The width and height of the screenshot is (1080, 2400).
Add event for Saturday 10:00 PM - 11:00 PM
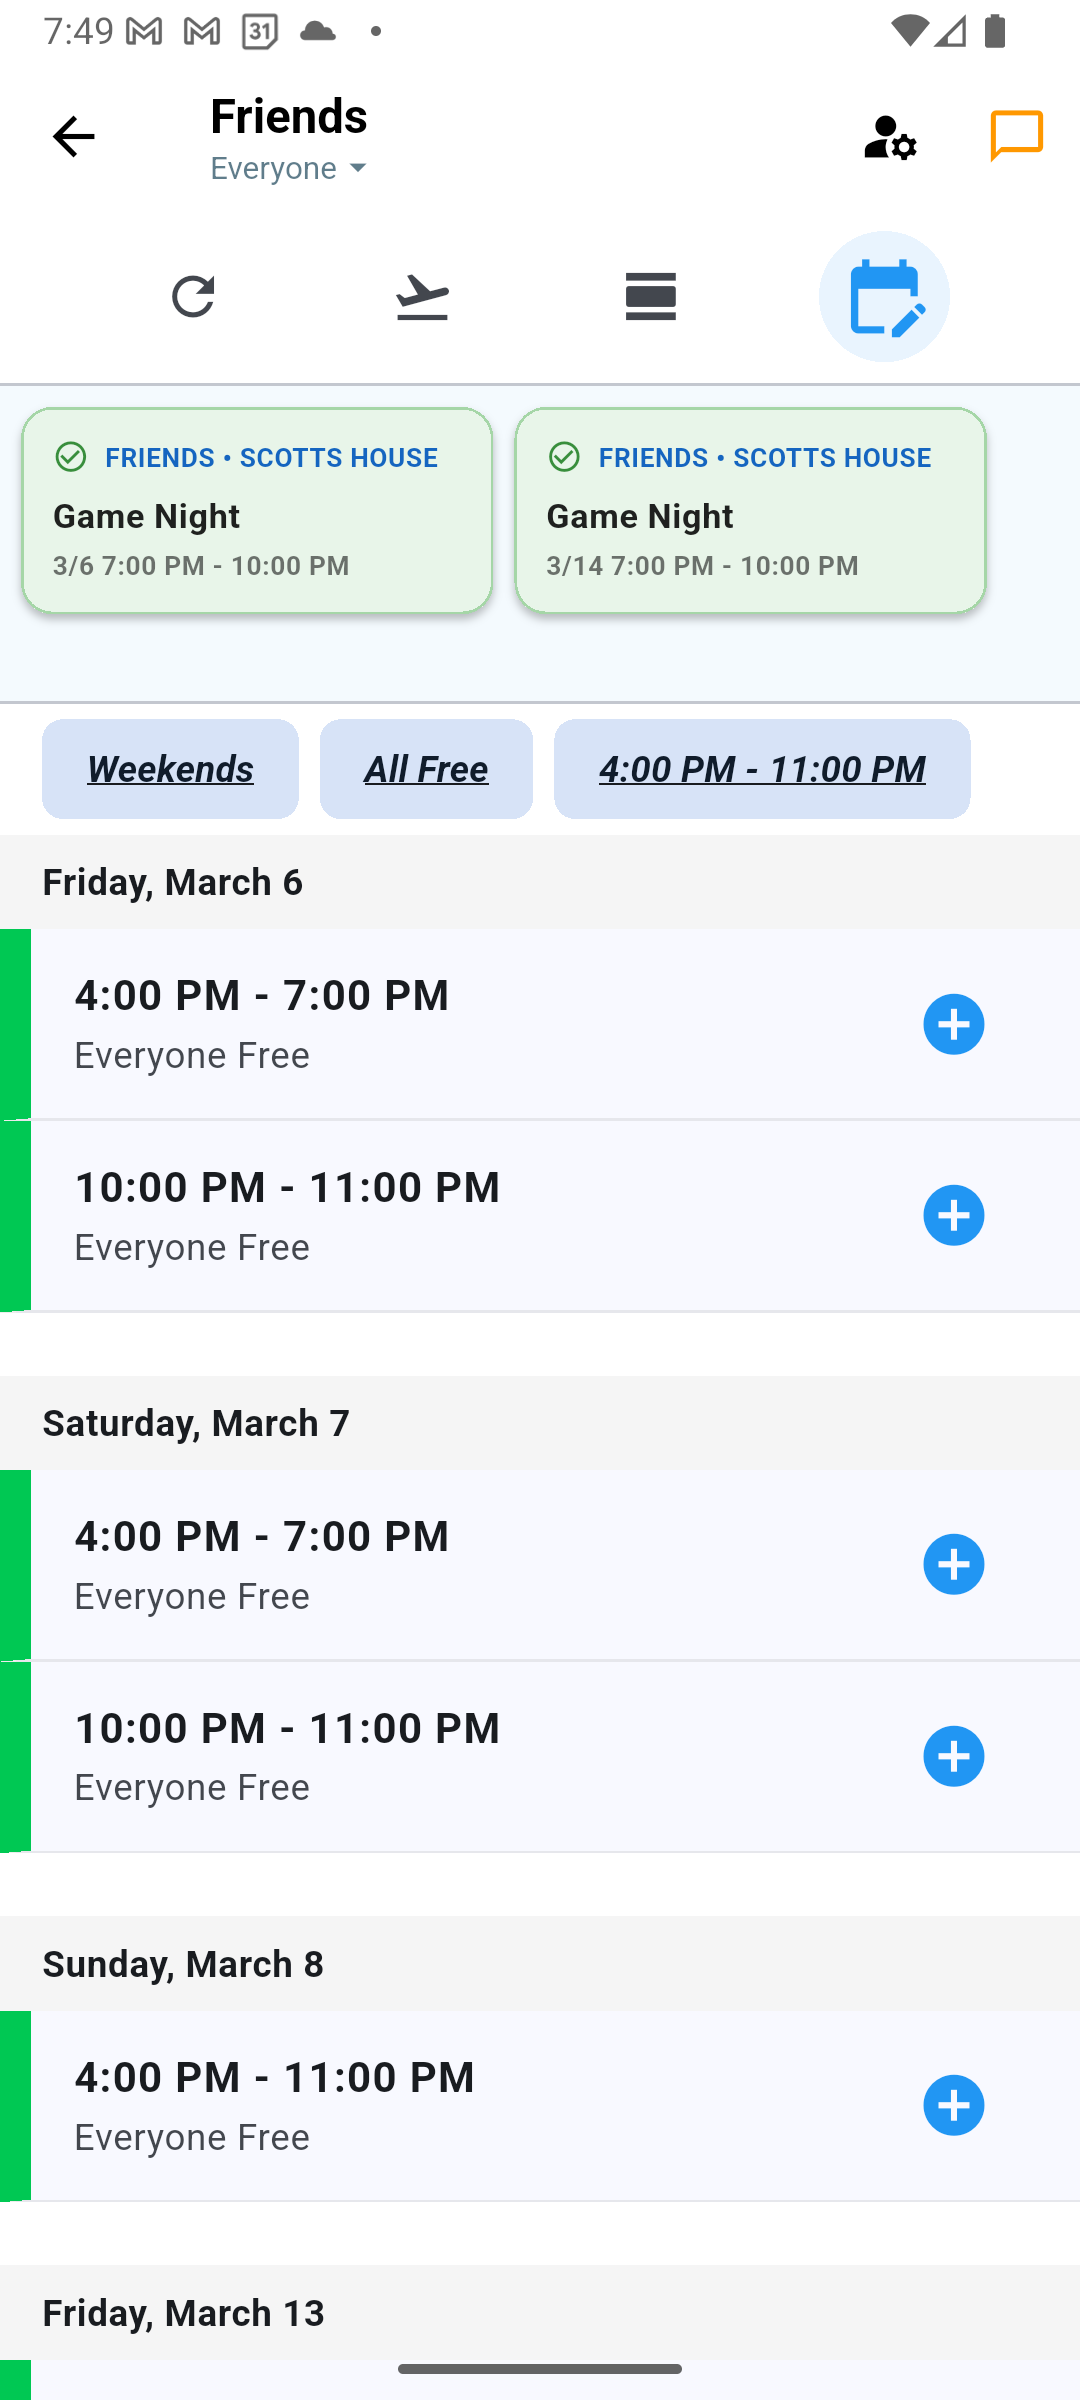click(953, 1756)
